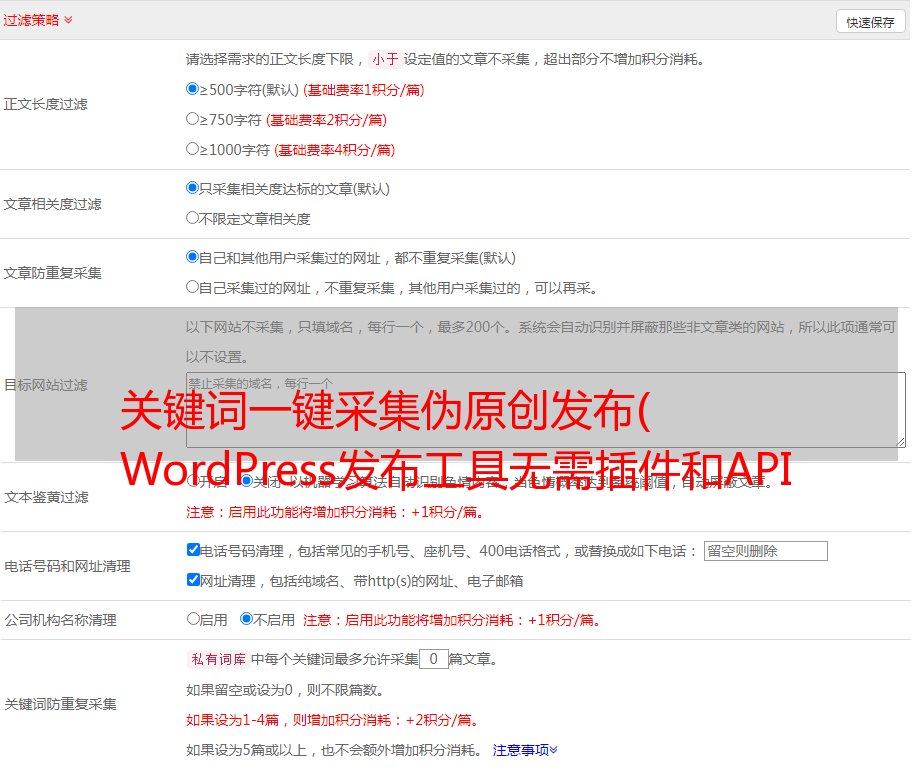
Task: Focus the 留空则删除 replacement phone field
Action: click(x=765, y=551)
